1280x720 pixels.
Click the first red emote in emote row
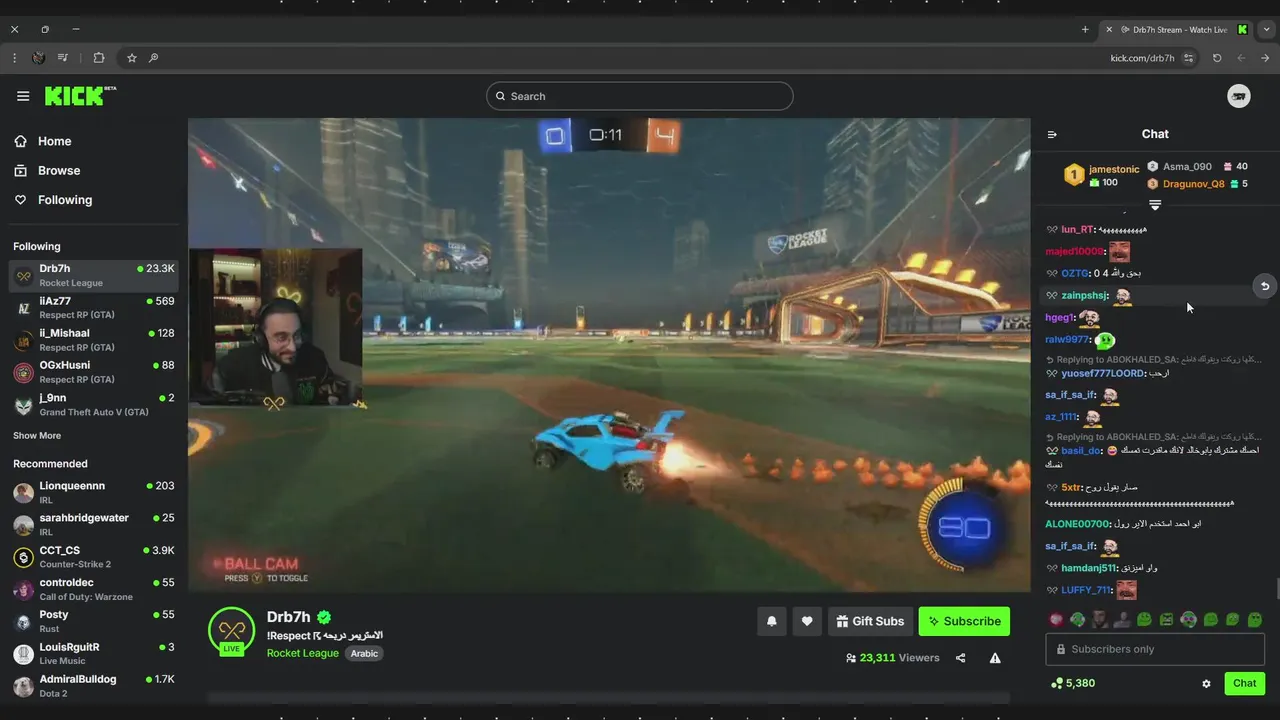pyautogui.click(x=1055, y=620)
